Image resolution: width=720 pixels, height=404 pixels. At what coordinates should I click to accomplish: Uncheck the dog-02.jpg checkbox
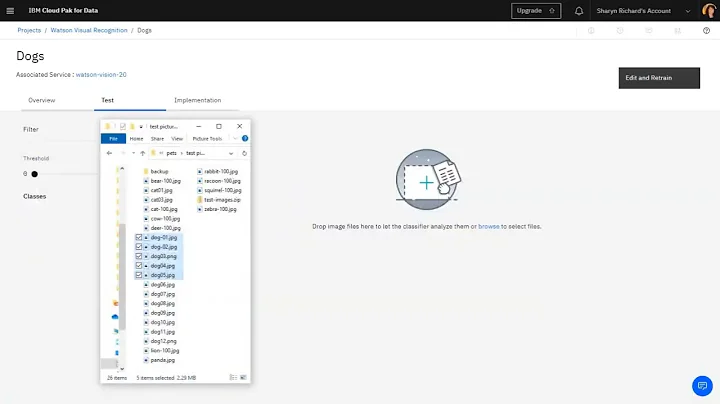coord(139,247)
